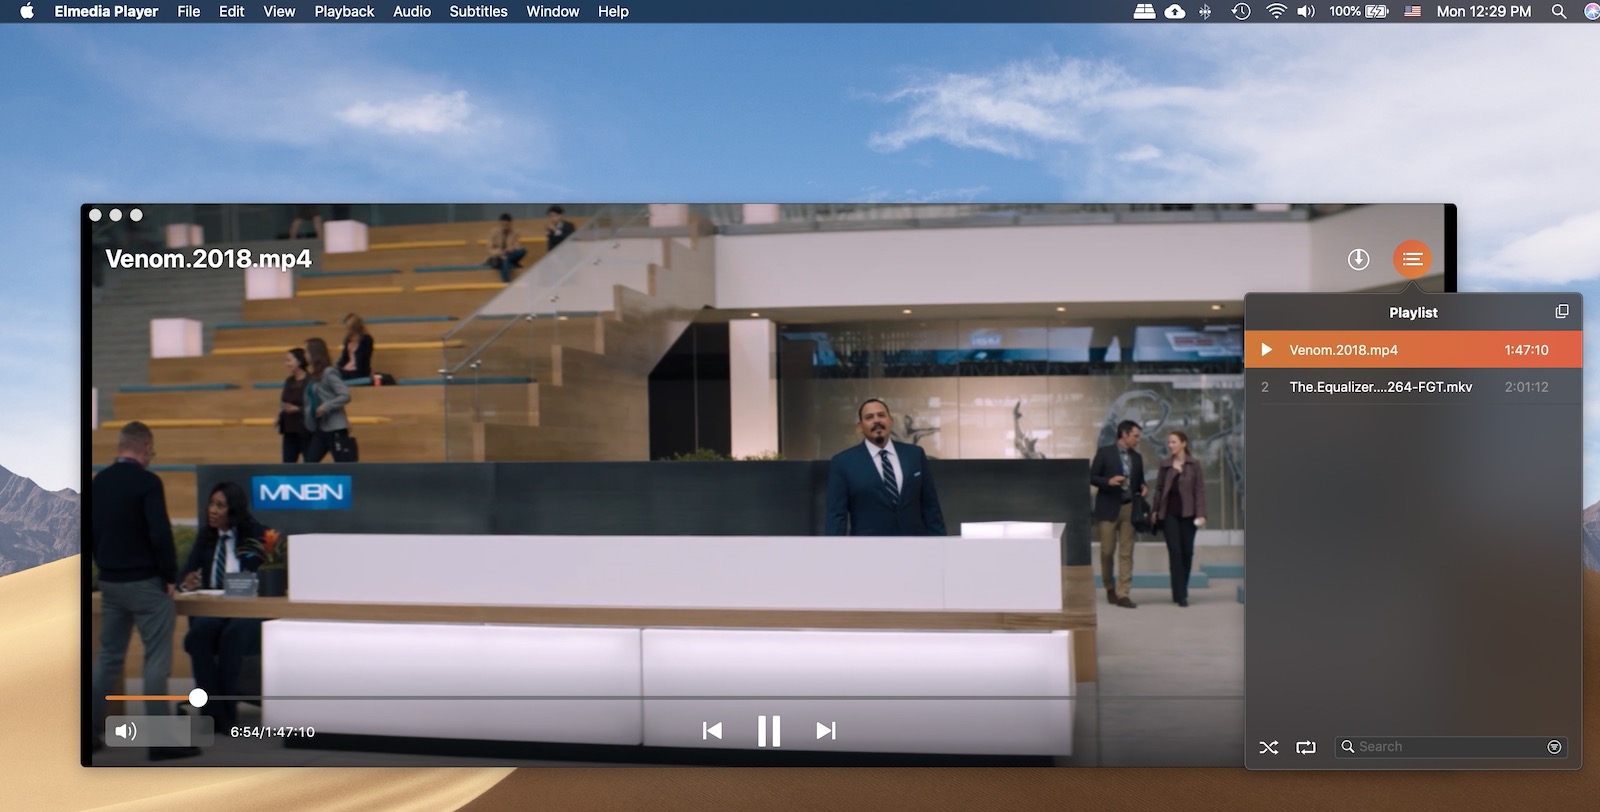The height and width of the screenshot is (812, 1600).
Task: Skip to next track
Action: 825,731
